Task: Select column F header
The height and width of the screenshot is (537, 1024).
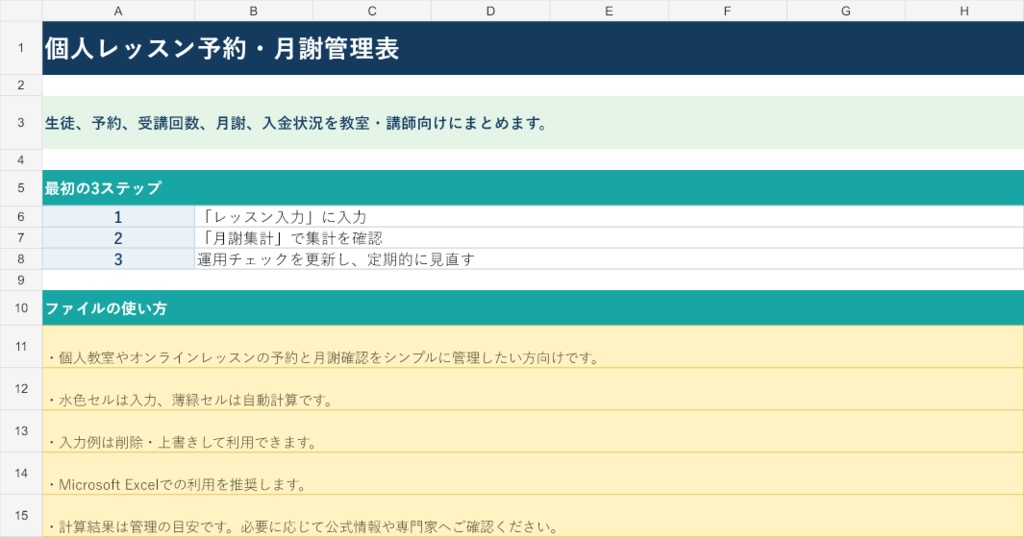Action: (x=727, y=10)
